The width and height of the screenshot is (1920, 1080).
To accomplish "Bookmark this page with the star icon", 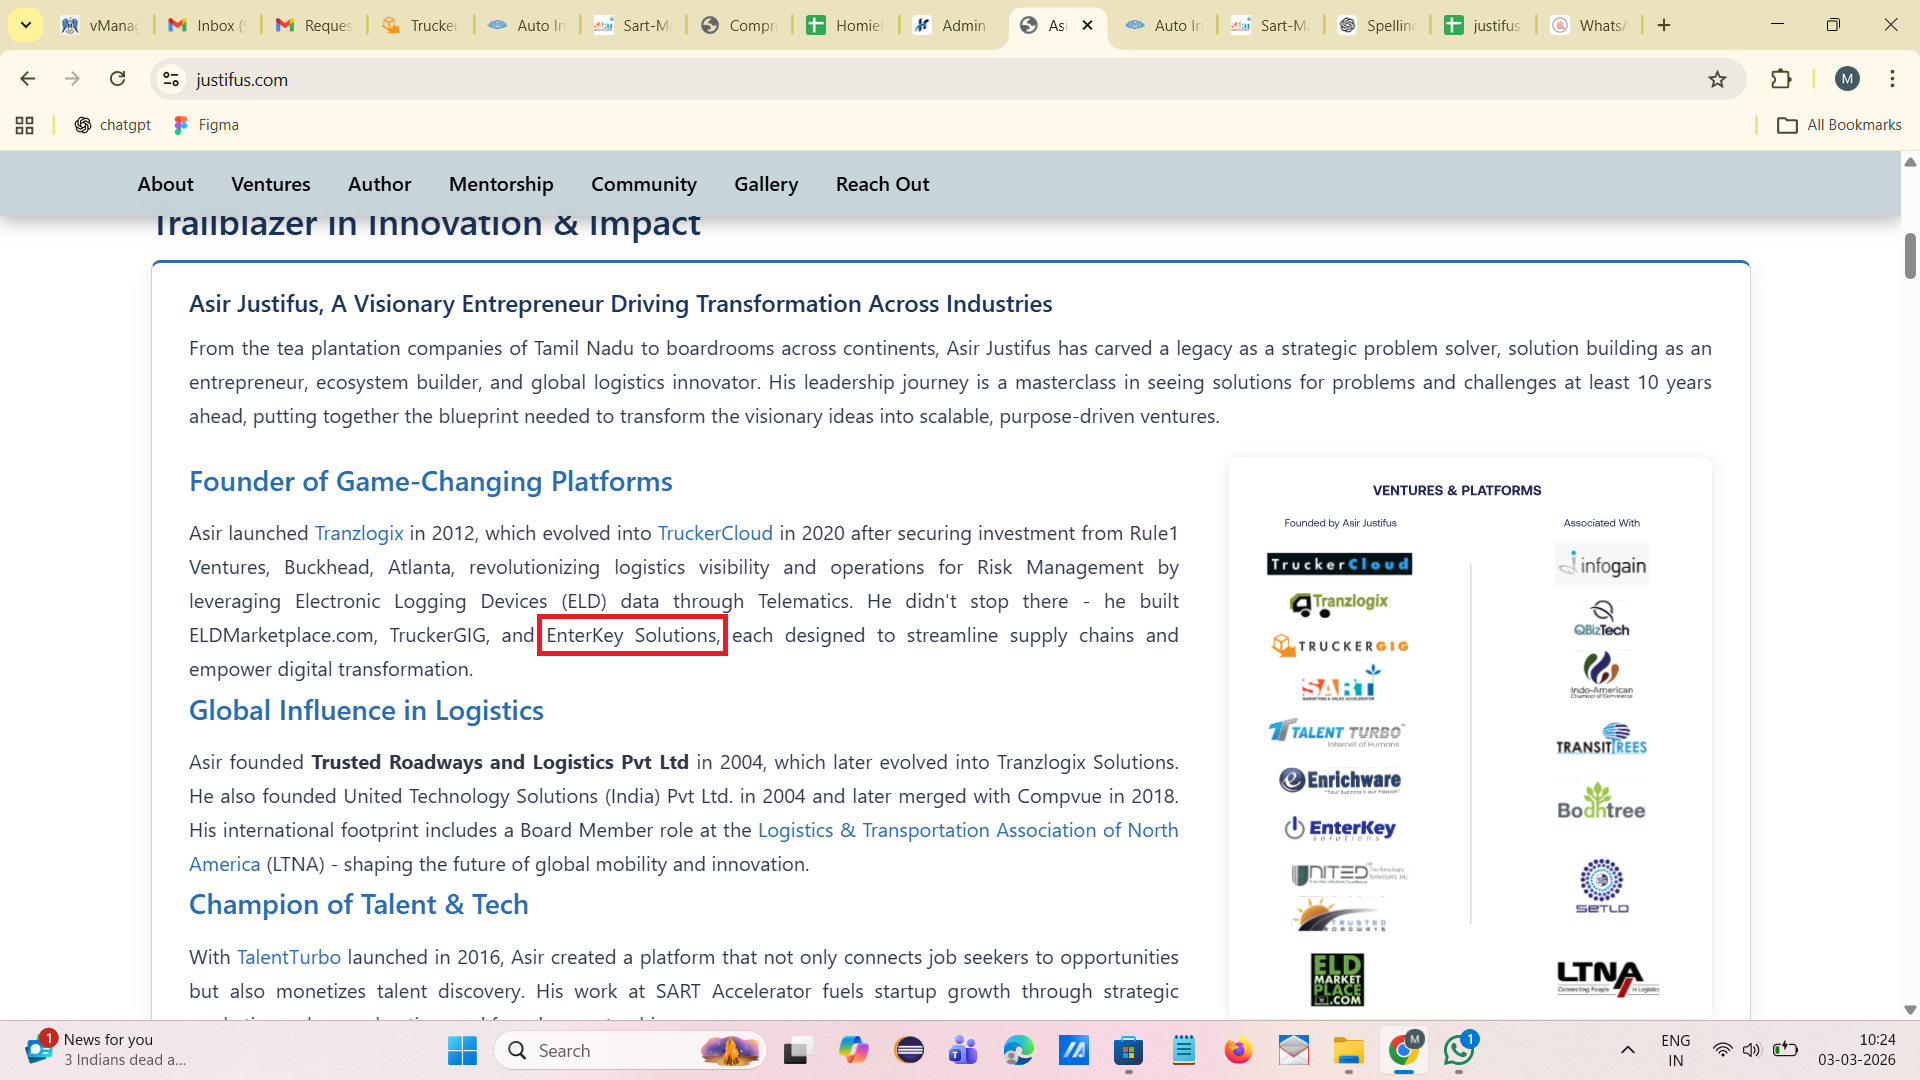I will pyautogui.click(x=1717, y=79).
